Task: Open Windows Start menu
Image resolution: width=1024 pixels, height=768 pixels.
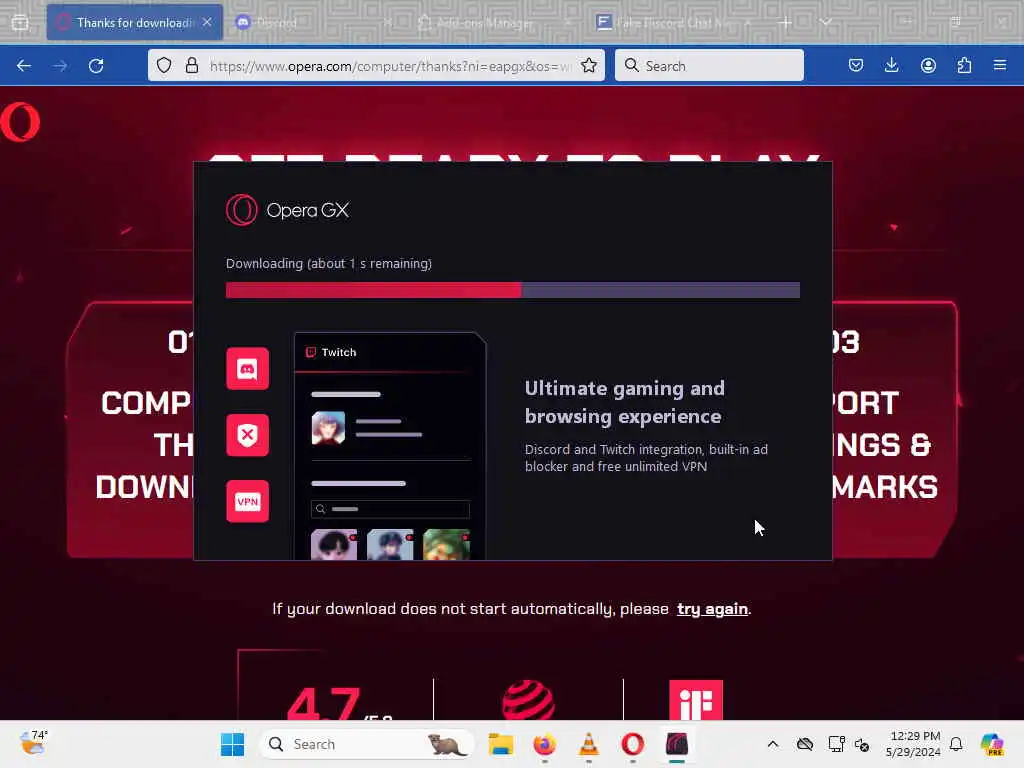Action: pos(232,744)
